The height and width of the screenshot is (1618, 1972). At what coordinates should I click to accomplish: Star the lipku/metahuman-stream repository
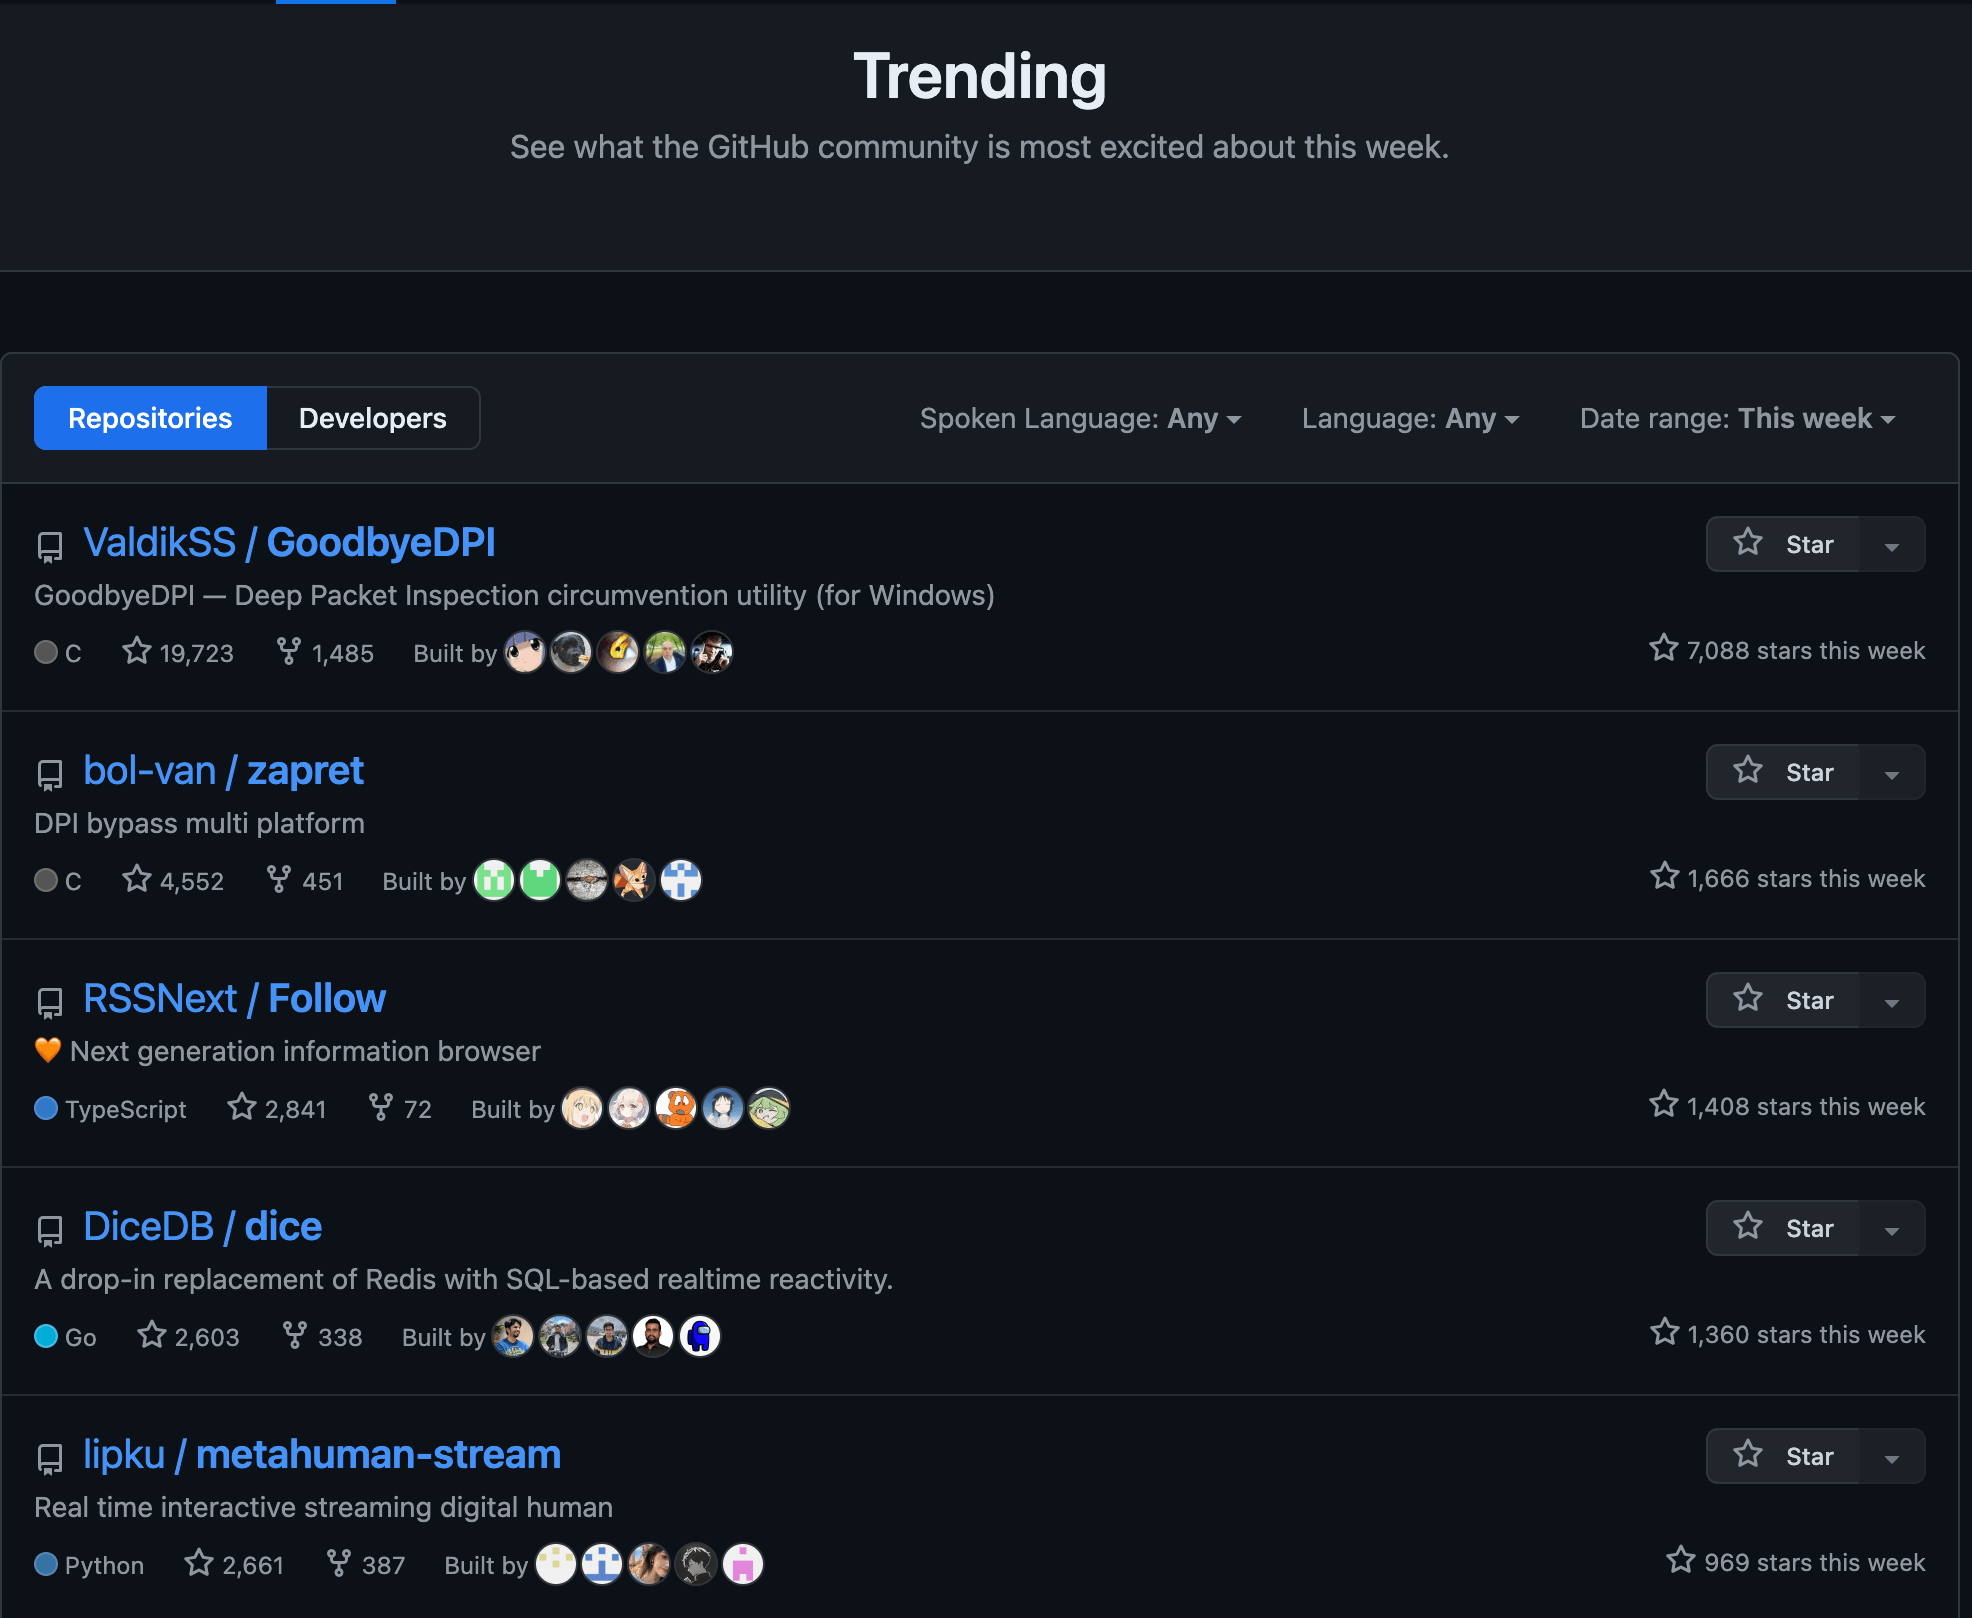1783,1456
